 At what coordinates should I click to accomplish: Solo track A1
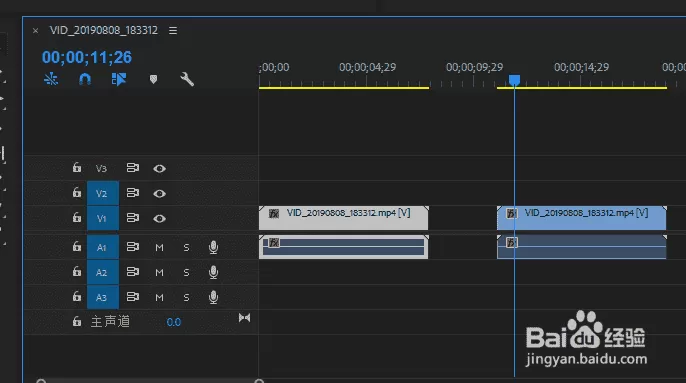point(186,248)
